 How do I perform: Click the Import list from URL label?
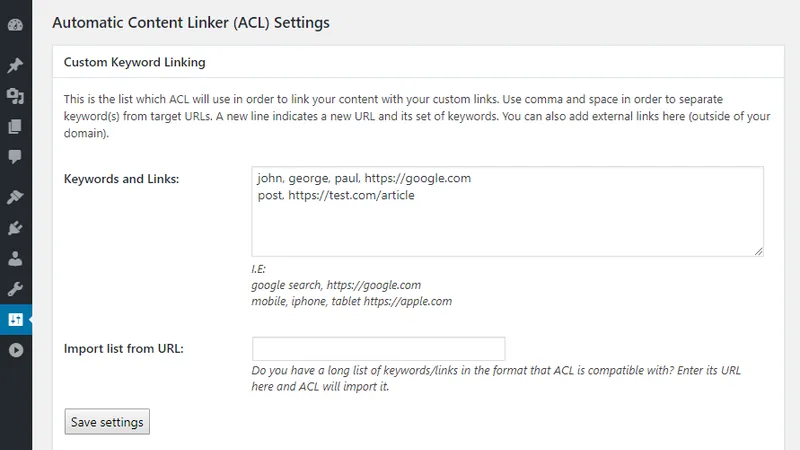pos(123,349)
